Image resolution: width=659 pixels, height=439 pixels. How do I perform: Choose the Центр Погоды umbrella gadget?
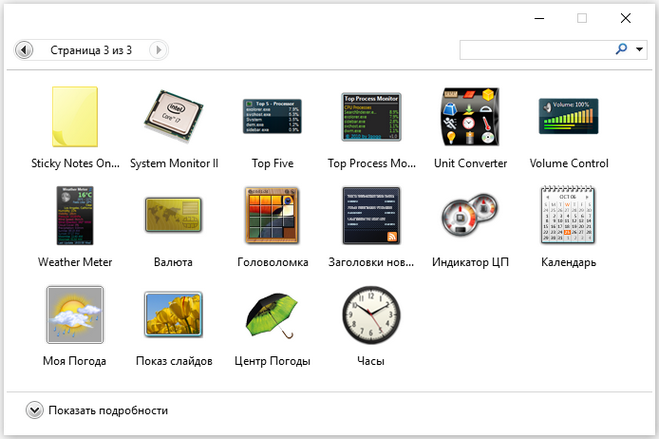[273, 315]
